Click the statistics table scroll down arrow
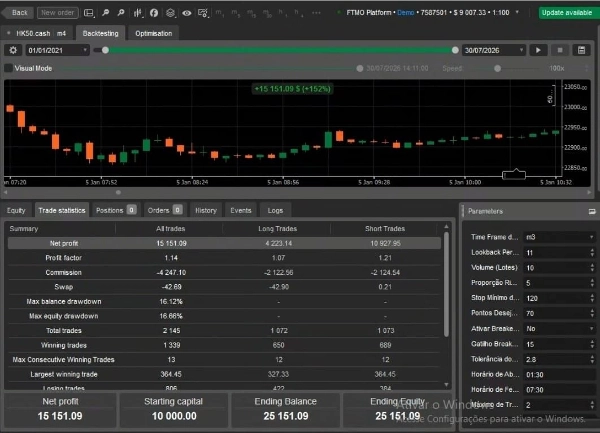Image resolution: width=600 pixels, height=433 pixels. 446,384
